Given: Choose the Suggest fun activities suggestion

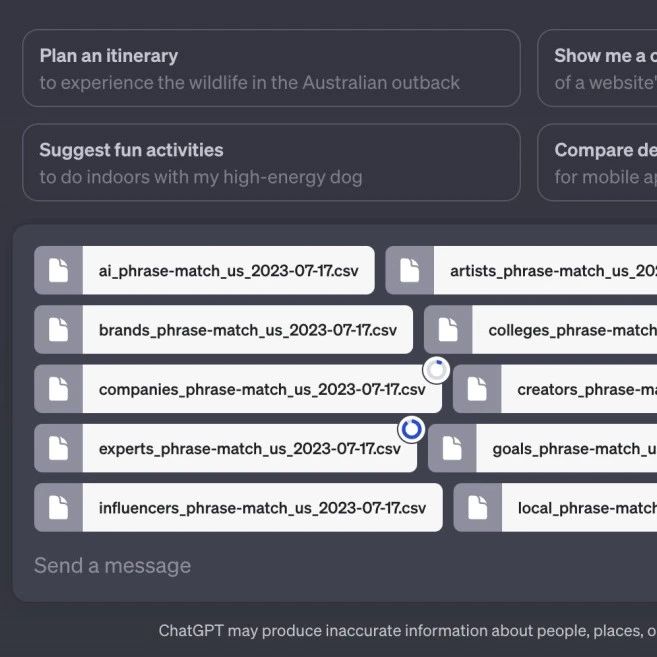Looking at the screenshot, I should 272,163.
